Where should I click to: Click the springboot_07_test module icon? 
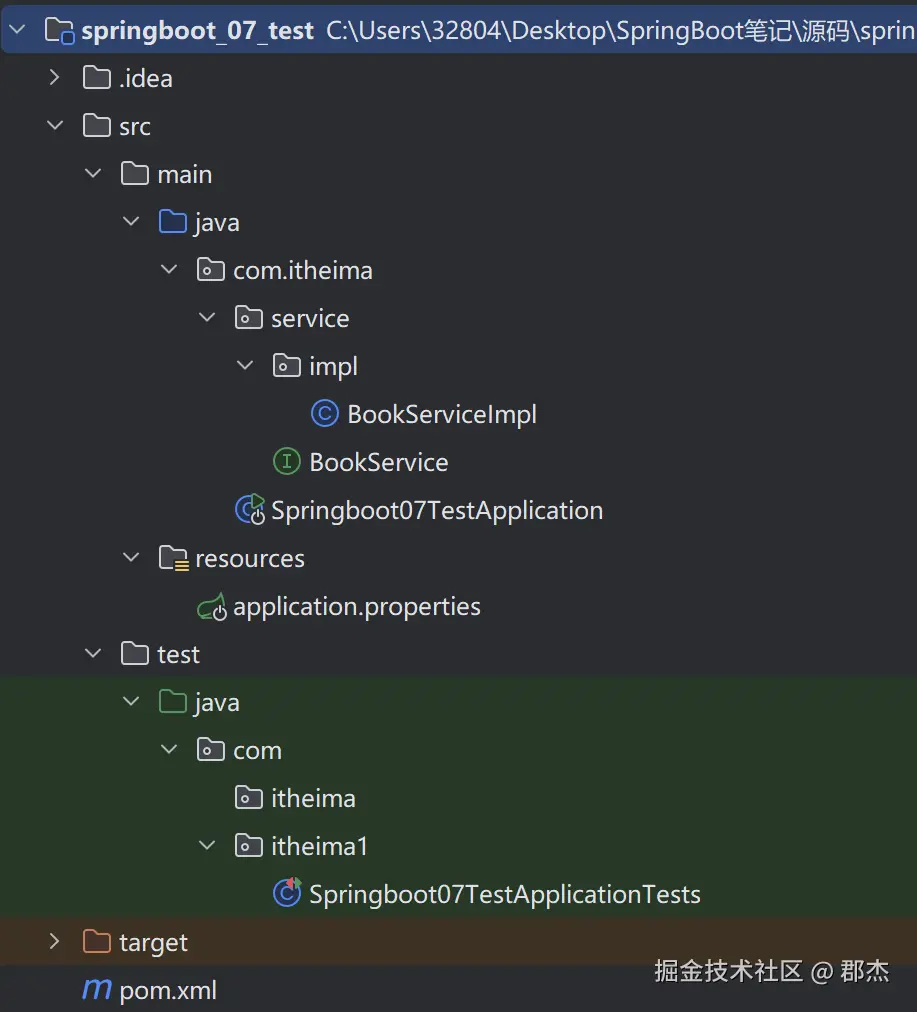tap(59, 31)
